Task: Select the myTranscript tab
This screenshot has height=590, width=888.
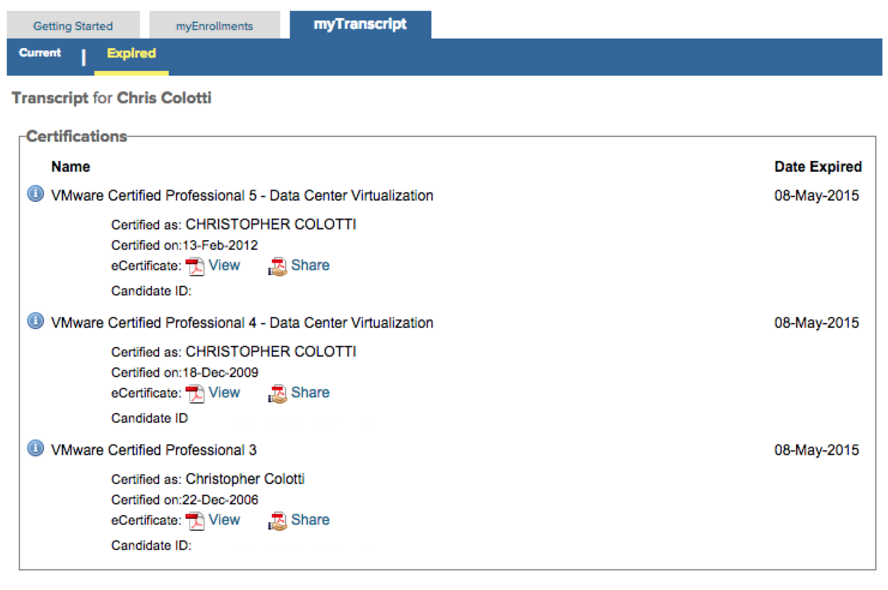Action: (360, 25)
